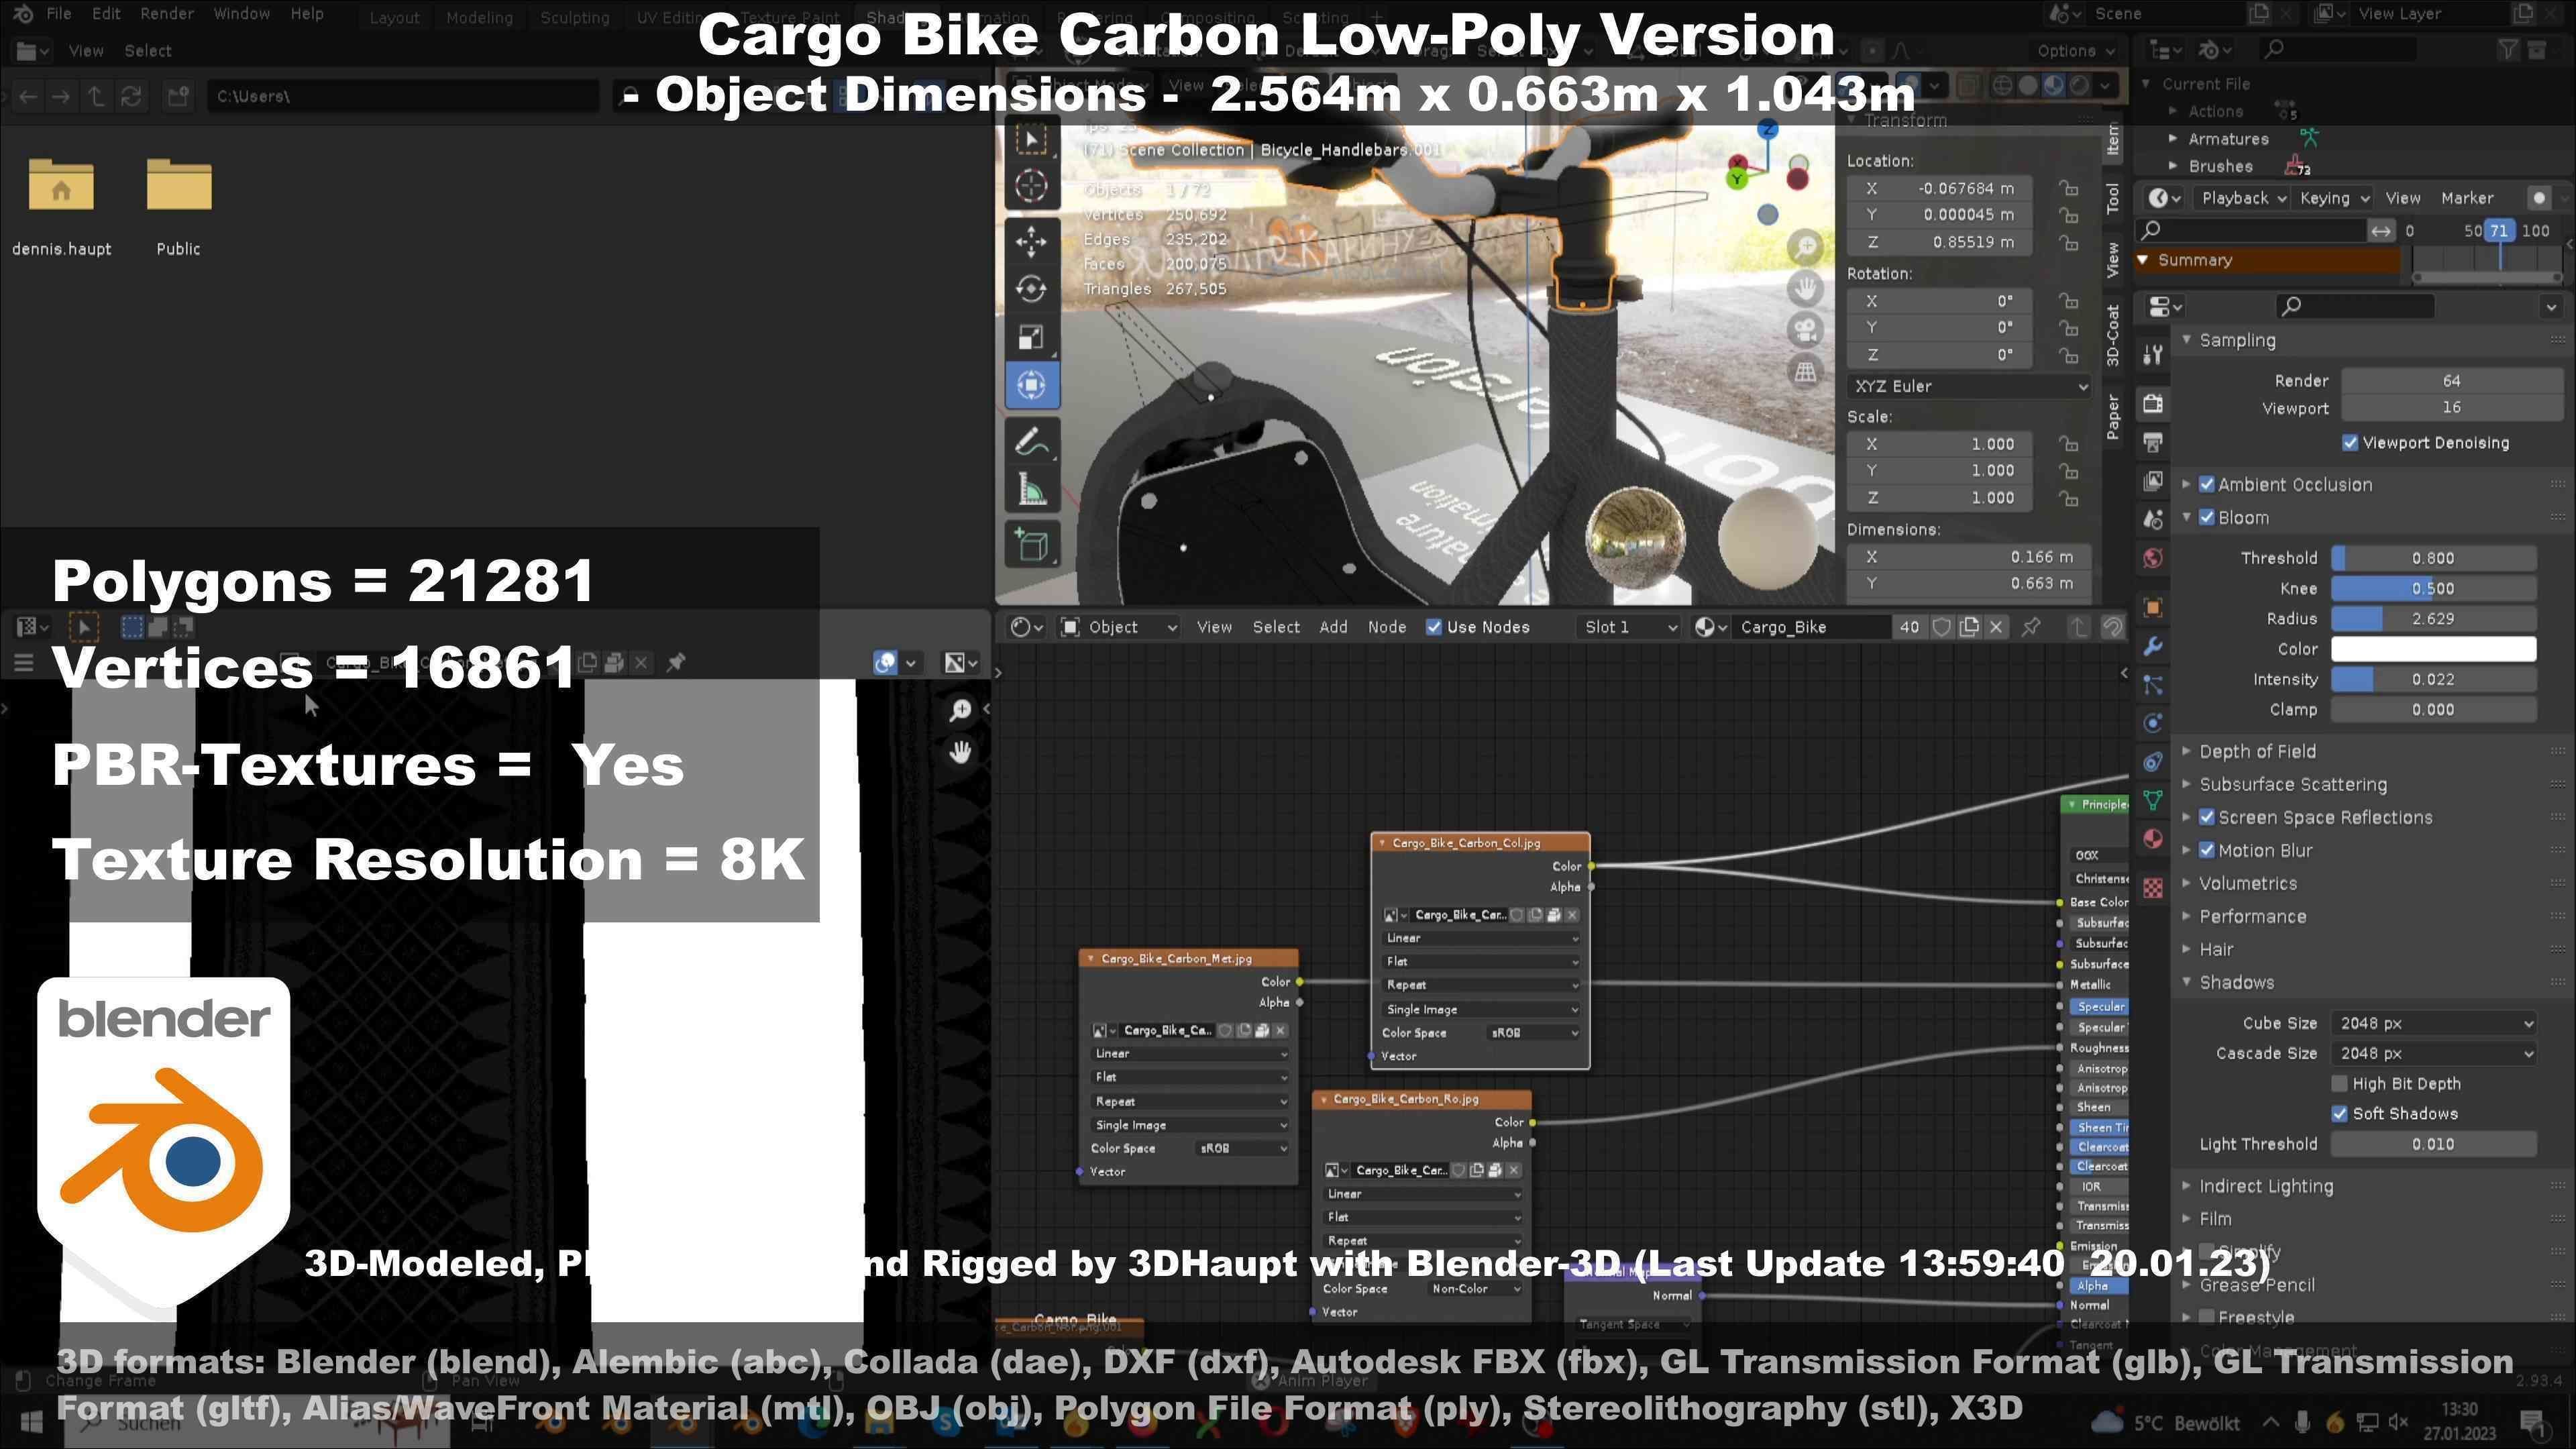The image size is (2576, 1449).
Task: Open Cube Size dropdown
Action: (2434, 1023)
